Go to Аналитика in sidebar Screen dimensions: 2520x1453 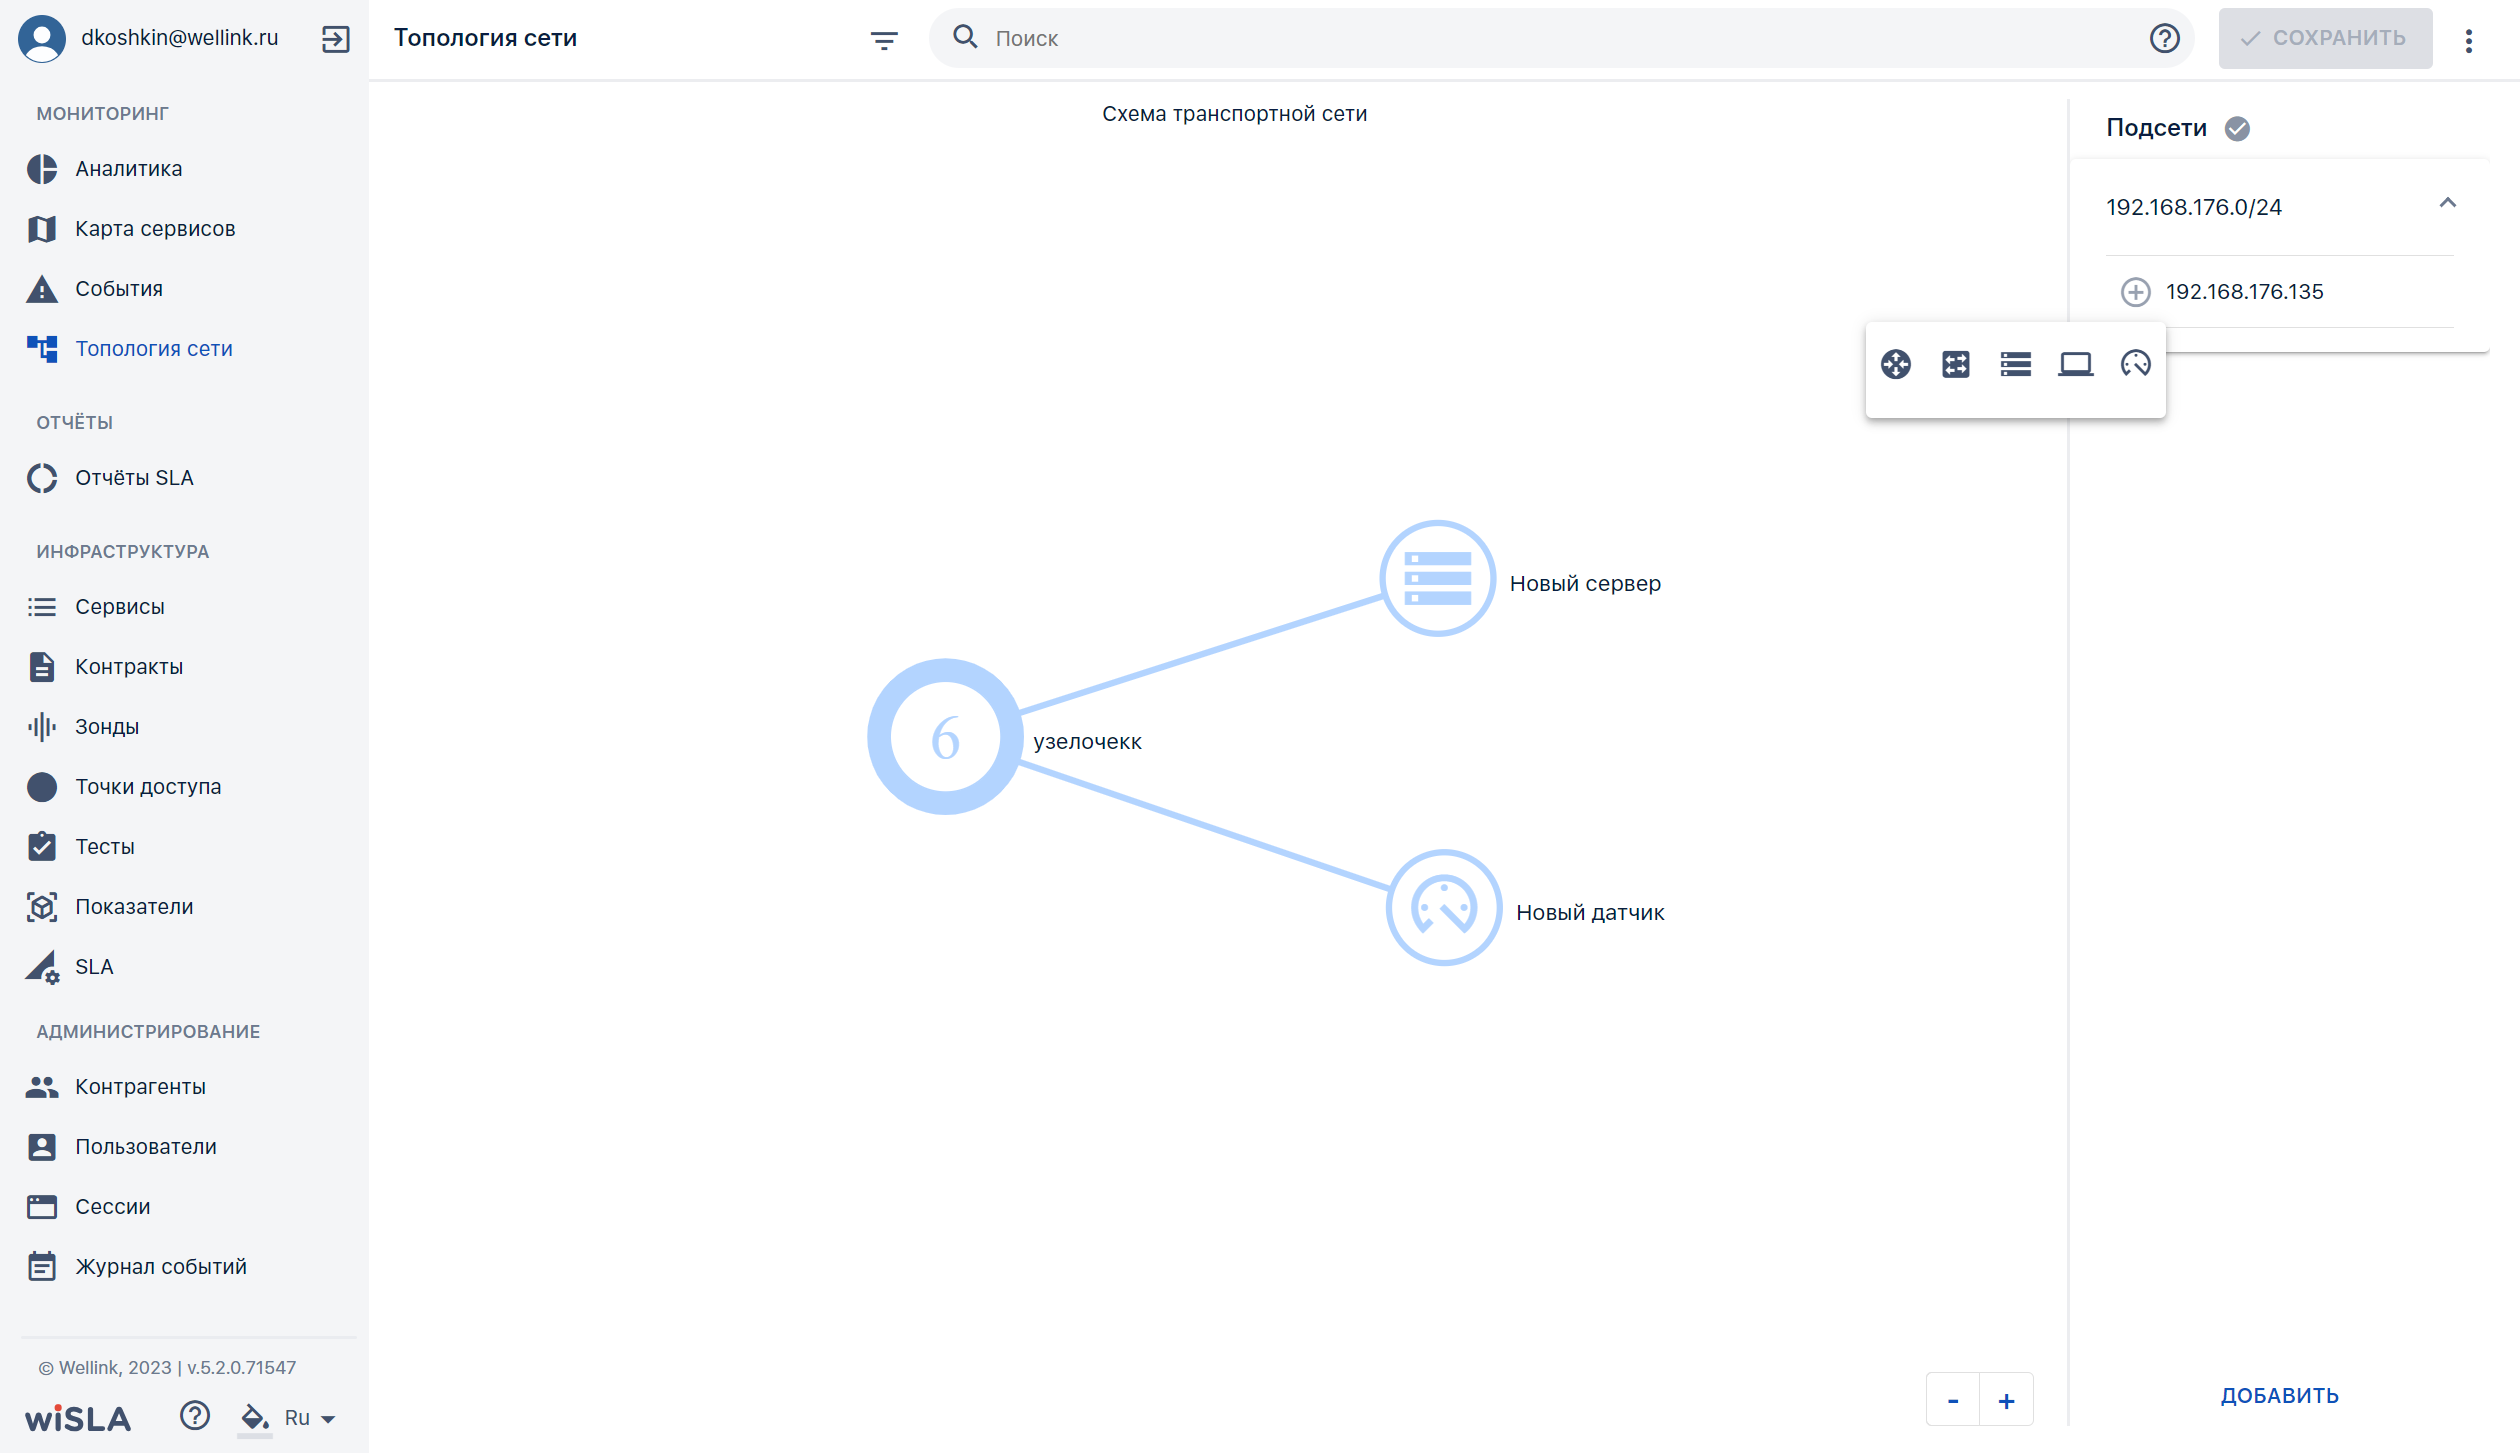[x=128, y=169]
